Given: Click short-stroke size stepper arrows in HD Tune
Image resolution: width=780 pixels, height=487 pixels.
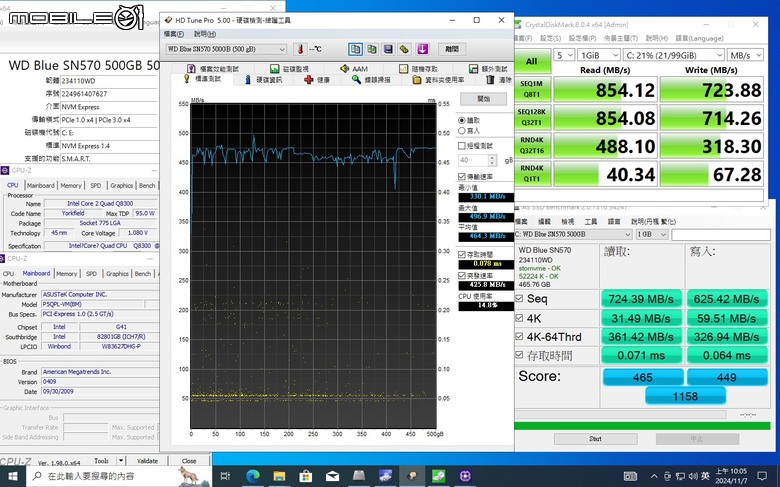Looking at the screenshot, I should point(492,160).
